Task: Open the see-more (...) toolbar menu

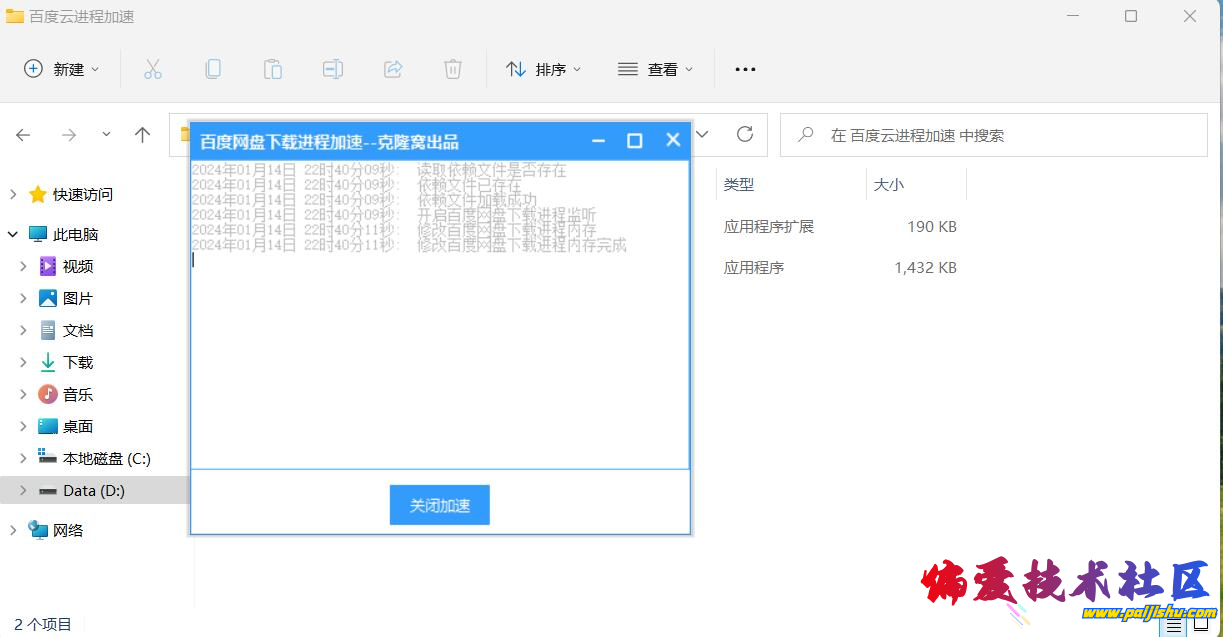Action: pyautogui.click(x=744, y=68)
